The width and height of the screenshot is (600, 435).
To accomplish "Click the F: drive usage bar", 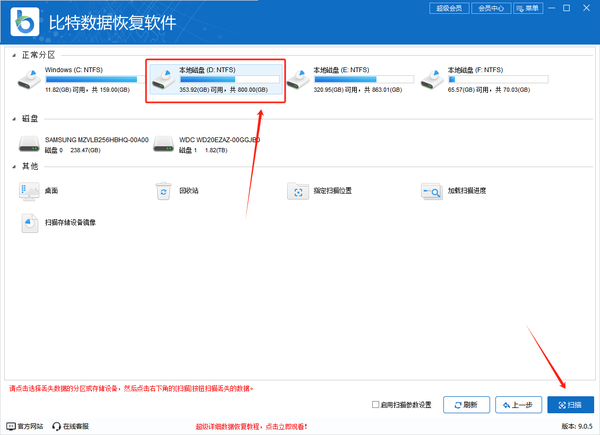I will click(x=498, y=80).
